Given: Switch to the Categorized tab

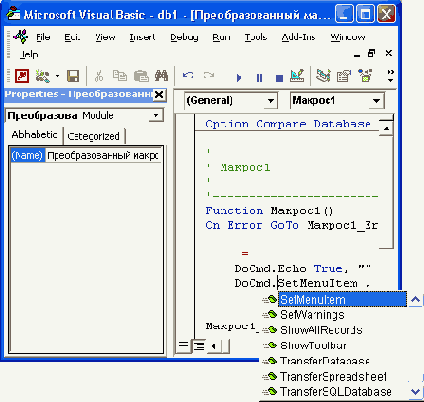Looking at the screenshot, I should coord(93,136).
